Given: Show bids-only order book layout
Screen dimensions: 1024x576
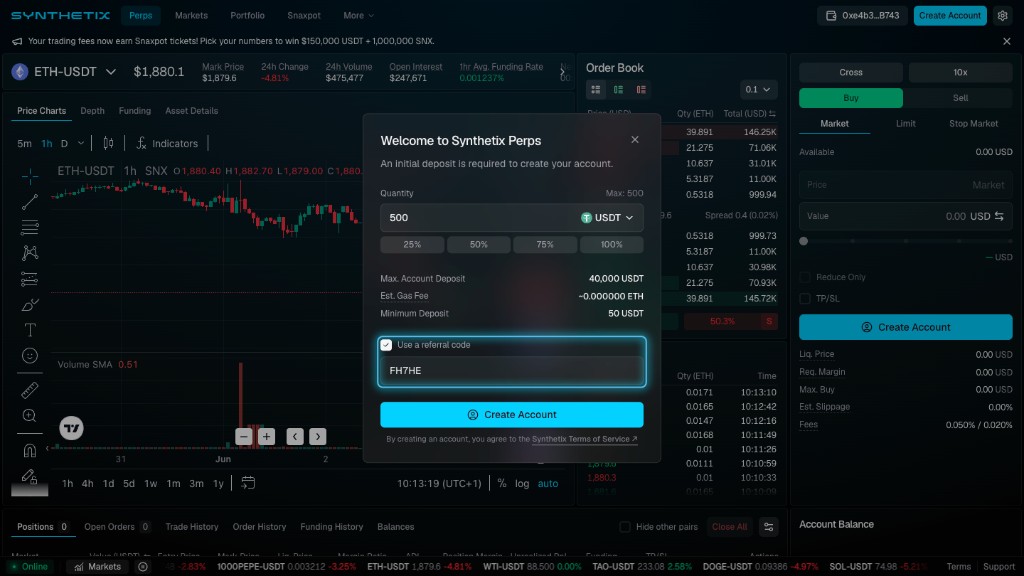Looking at the screenshot, I should tap(618, 89).
